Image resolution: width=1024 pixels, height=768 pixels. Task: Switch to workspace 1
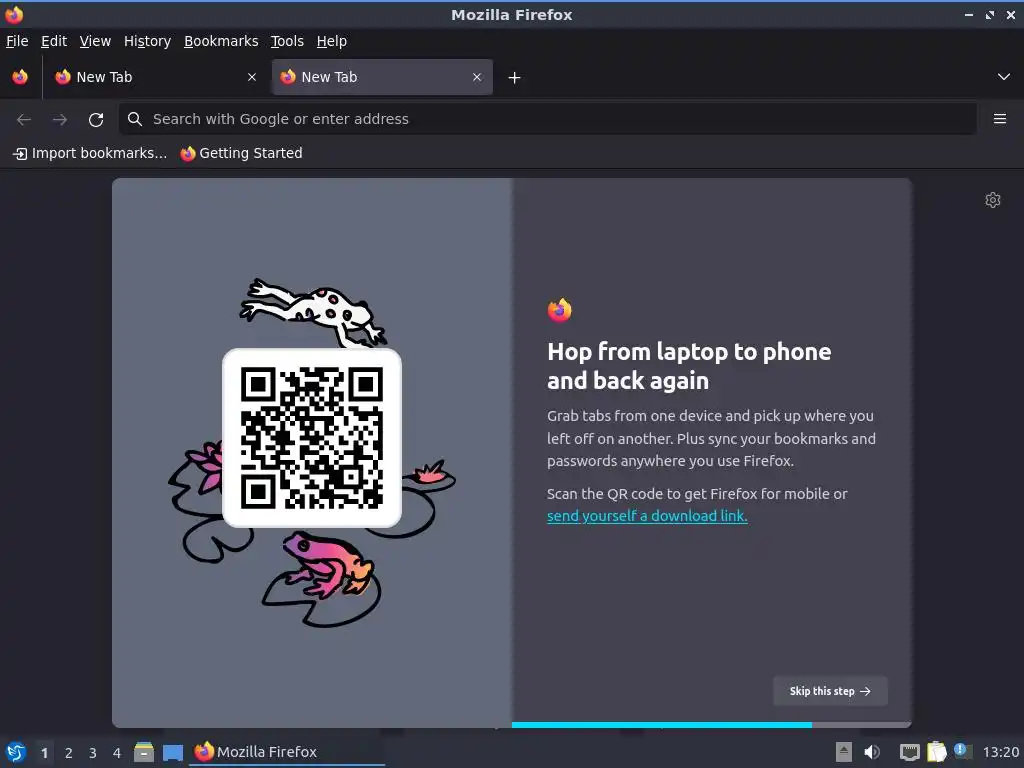tap(44, 753)
